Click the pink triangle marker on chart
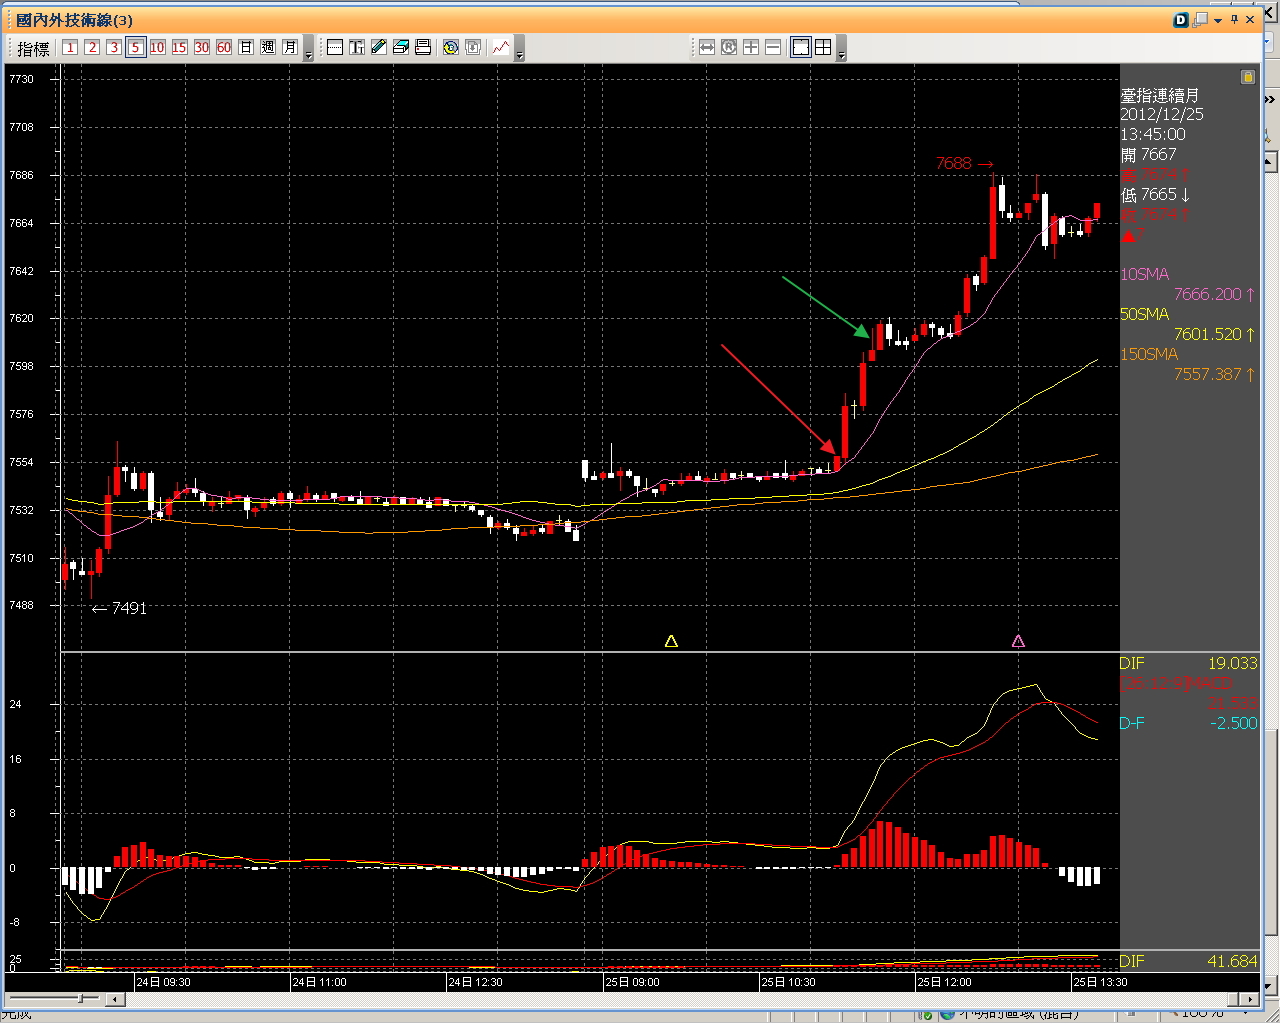Image resolution: width=1280 pixels, height=1024 pixels. (1018, 641)
